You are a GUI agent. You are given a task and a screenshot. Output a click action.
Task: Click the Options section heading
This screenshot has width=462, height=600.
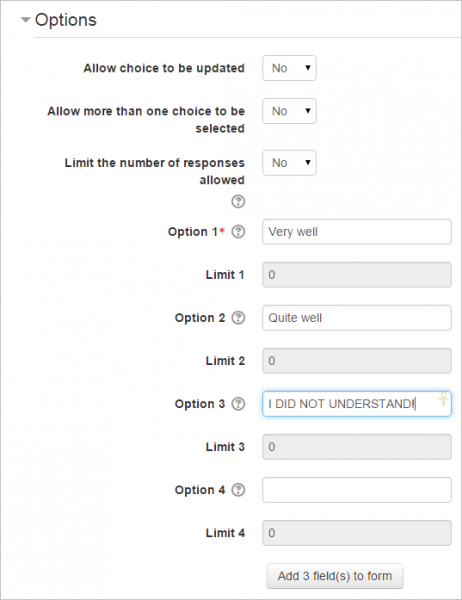[66, 20]
